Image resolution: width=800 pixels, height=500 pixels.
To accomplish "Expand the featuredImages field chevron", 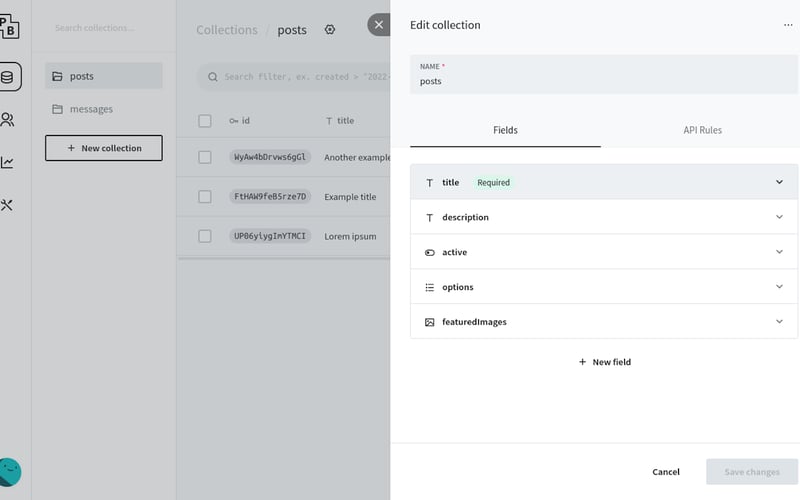I will 779,321.
